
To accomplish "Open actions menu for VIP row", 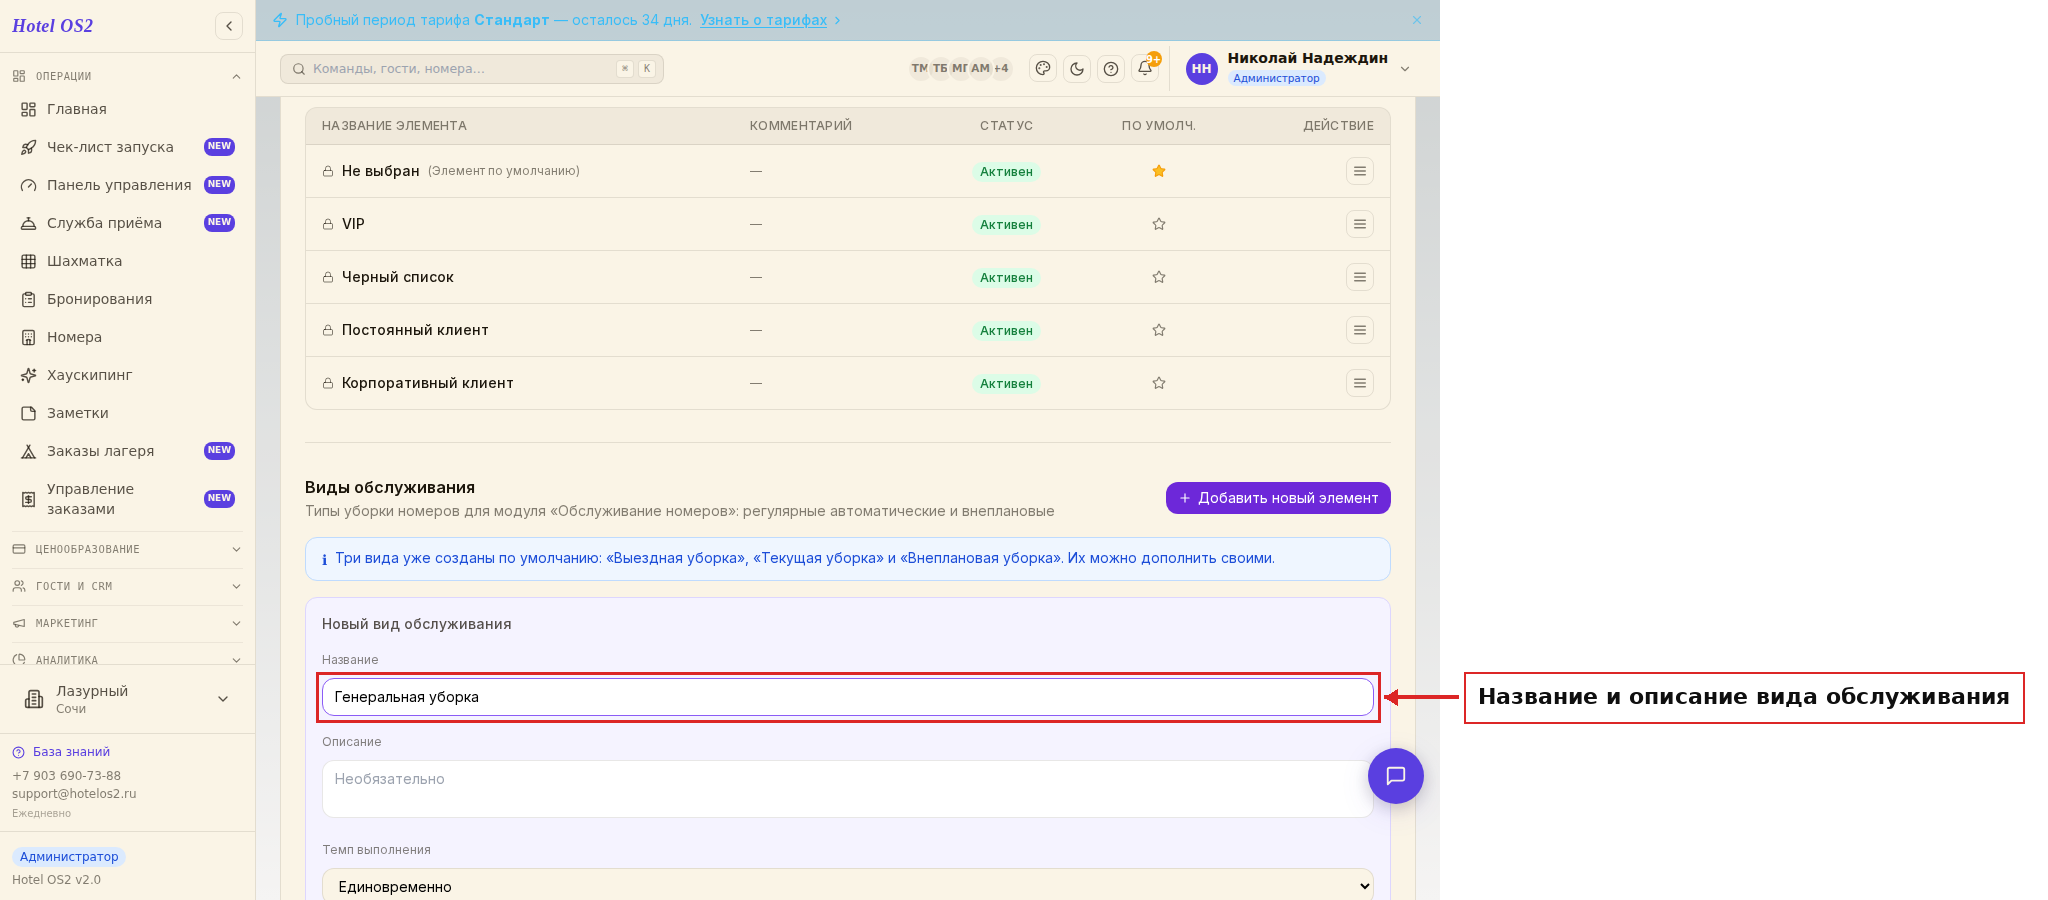I will [1360, 224].
